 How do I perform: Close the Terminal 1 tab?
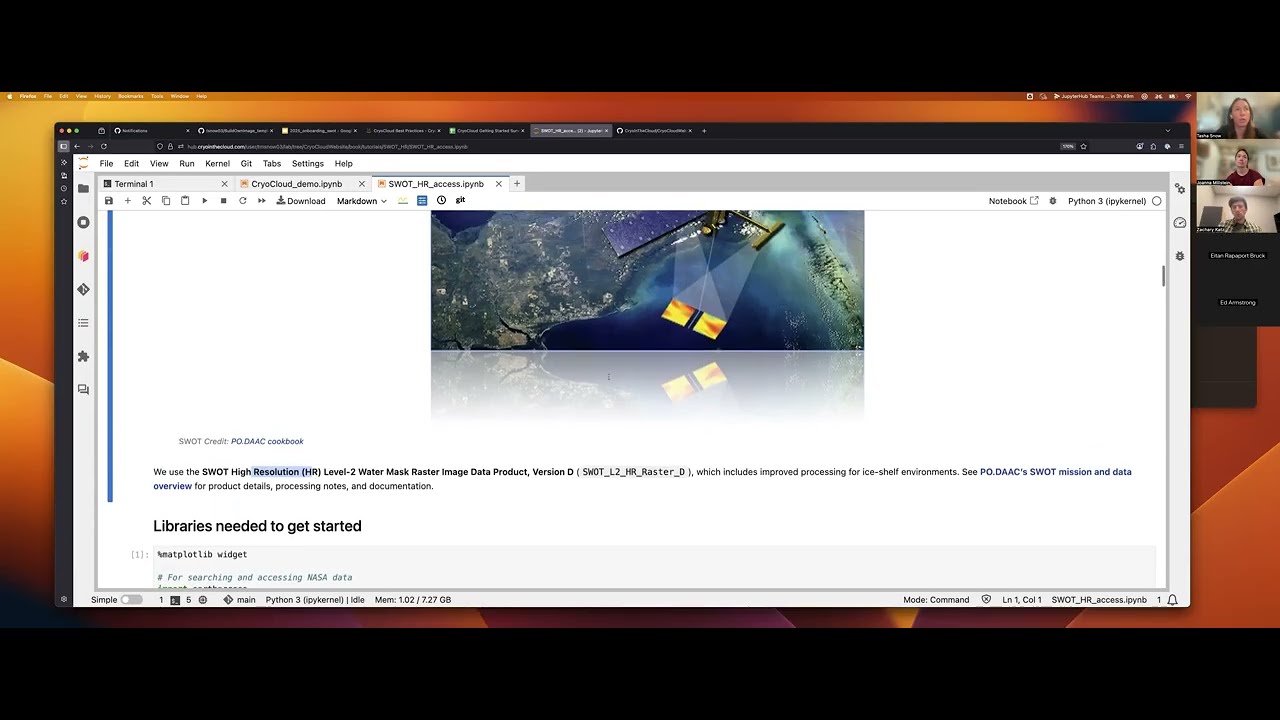coord(224,184)
